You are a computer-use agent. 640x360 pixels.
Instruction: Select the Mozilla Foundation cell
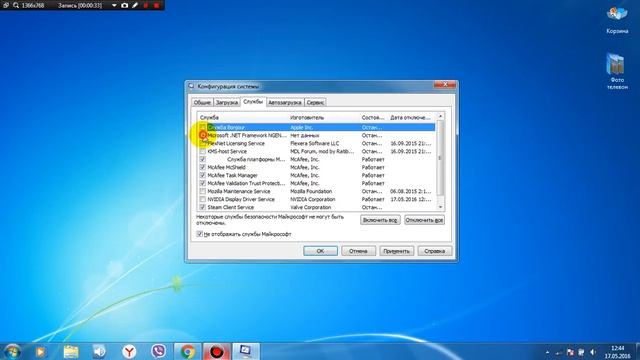[311, 191]
